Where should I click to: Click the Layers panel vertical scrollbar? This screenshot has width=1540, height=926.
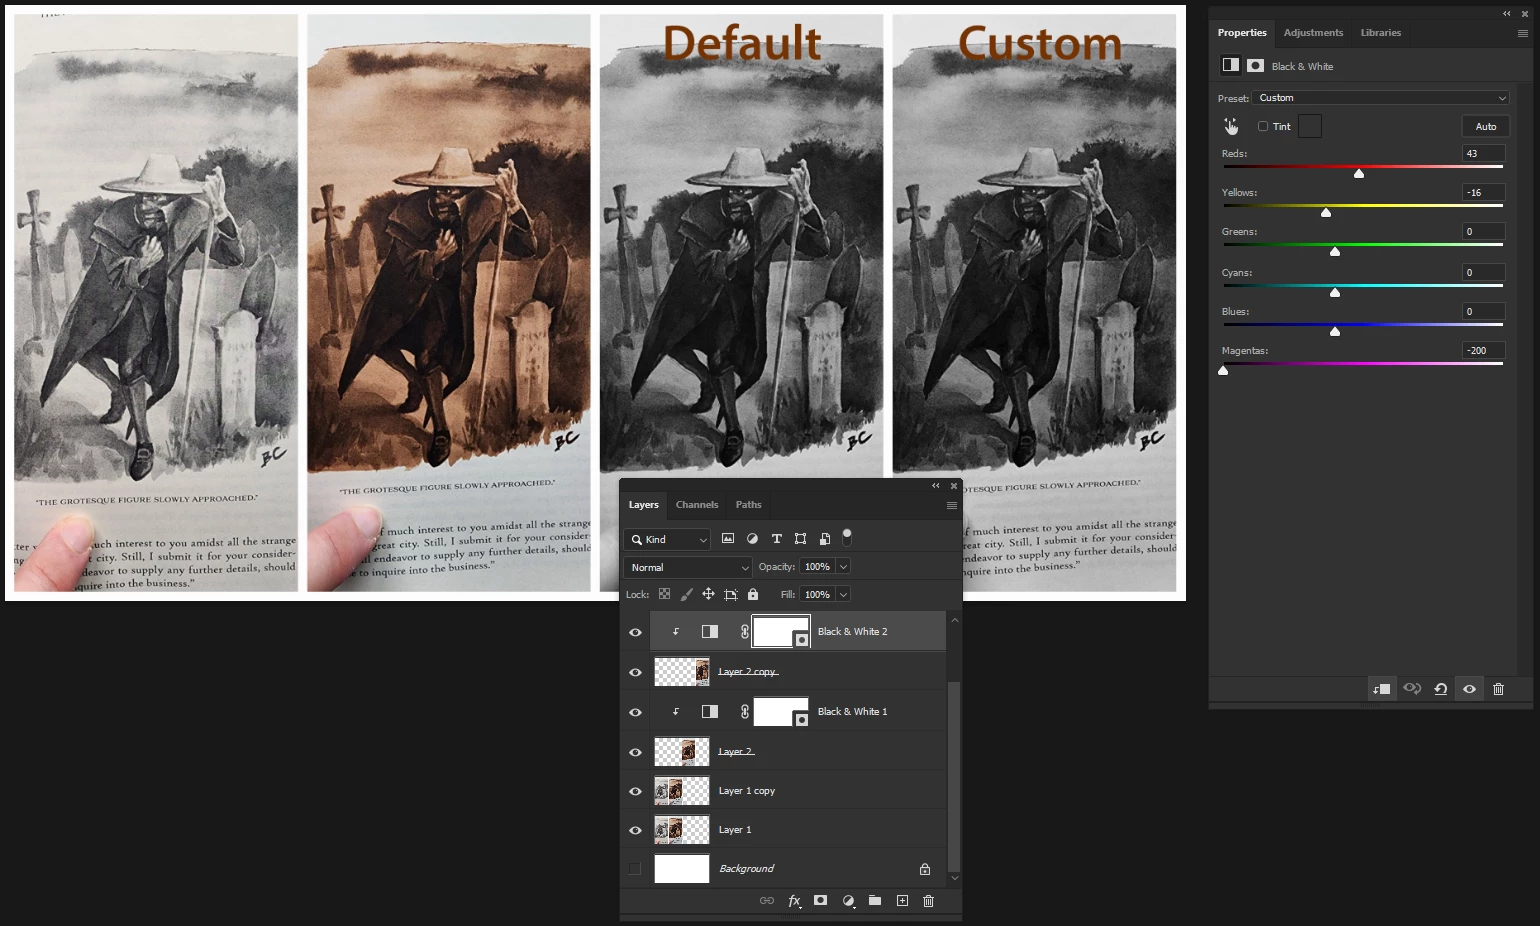(x=954, y=775)
